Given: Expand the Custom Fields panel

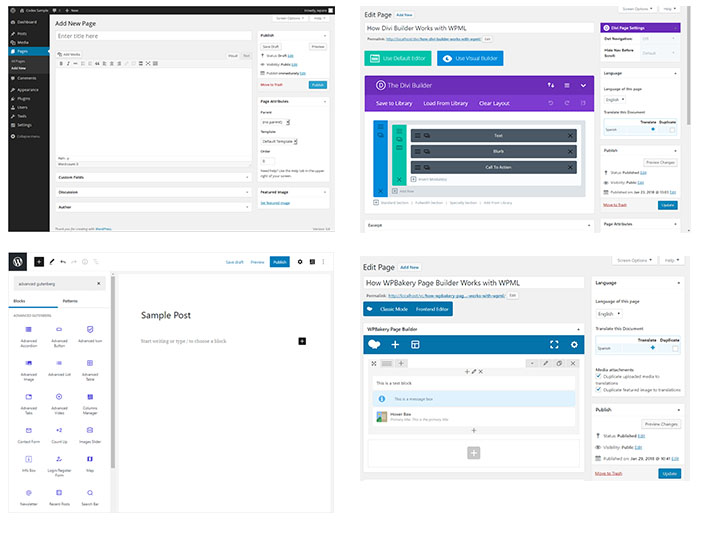Looking at the screenshot, I should coord(153,178).
